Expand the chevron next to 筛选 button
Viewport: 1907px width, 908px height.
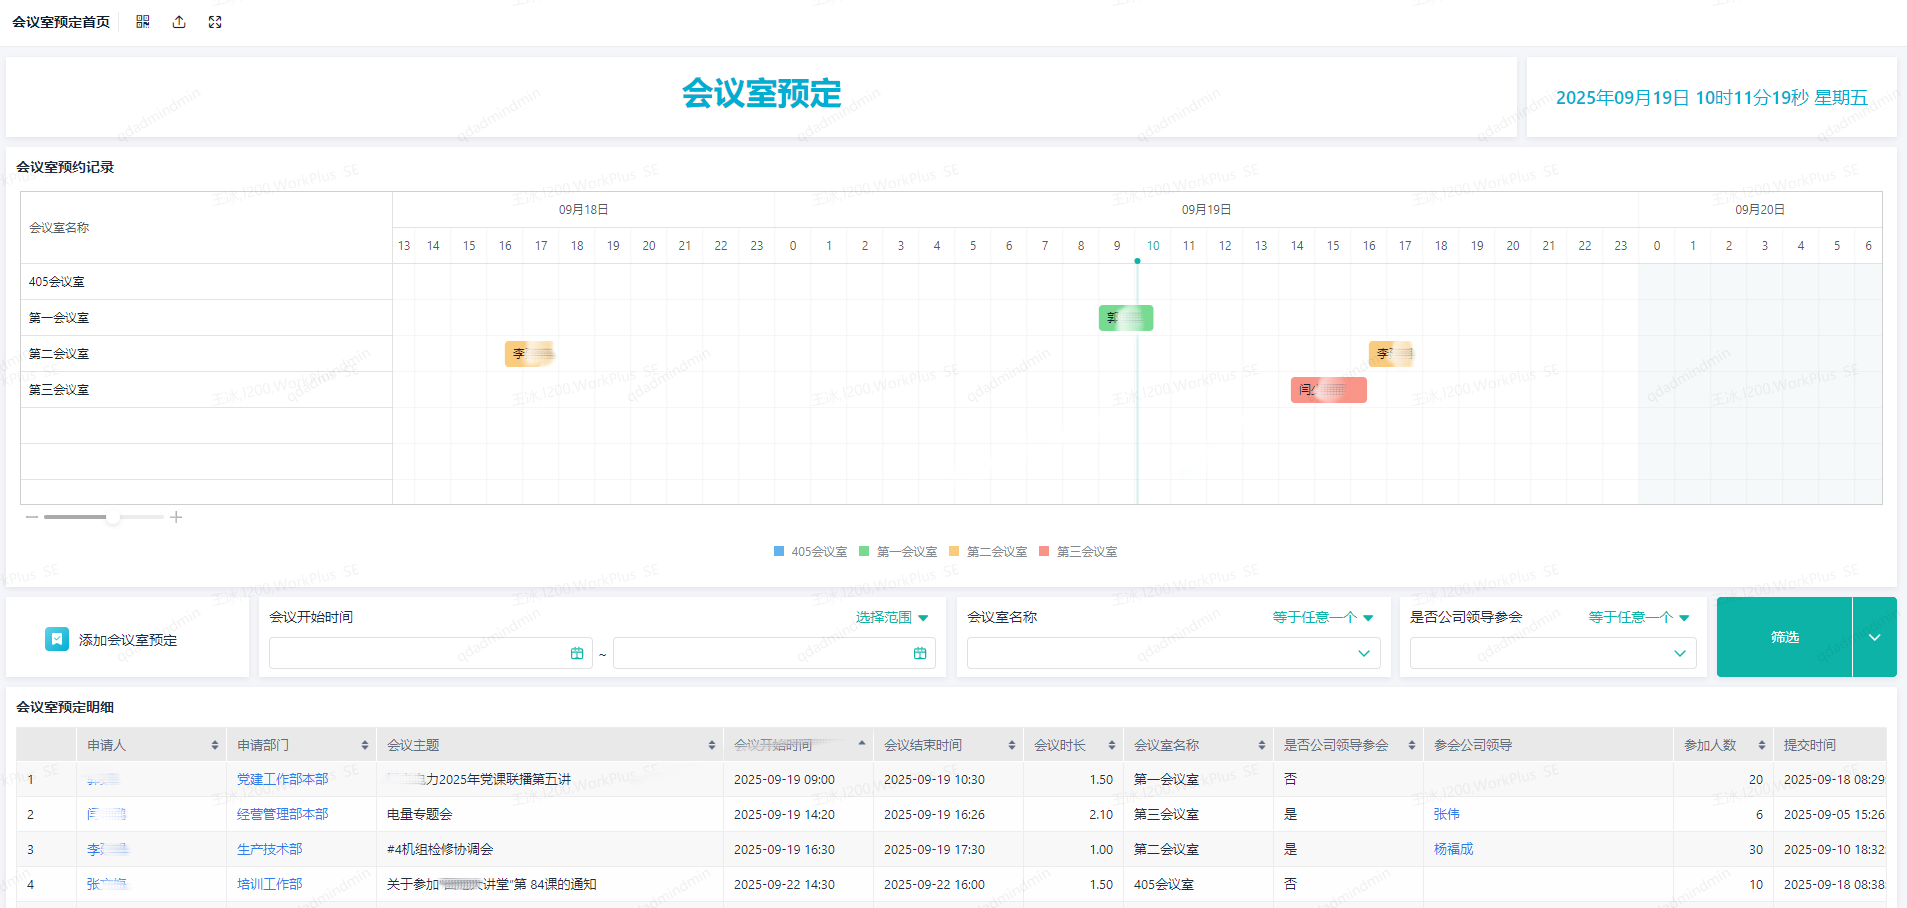(x=1875, y=637)
